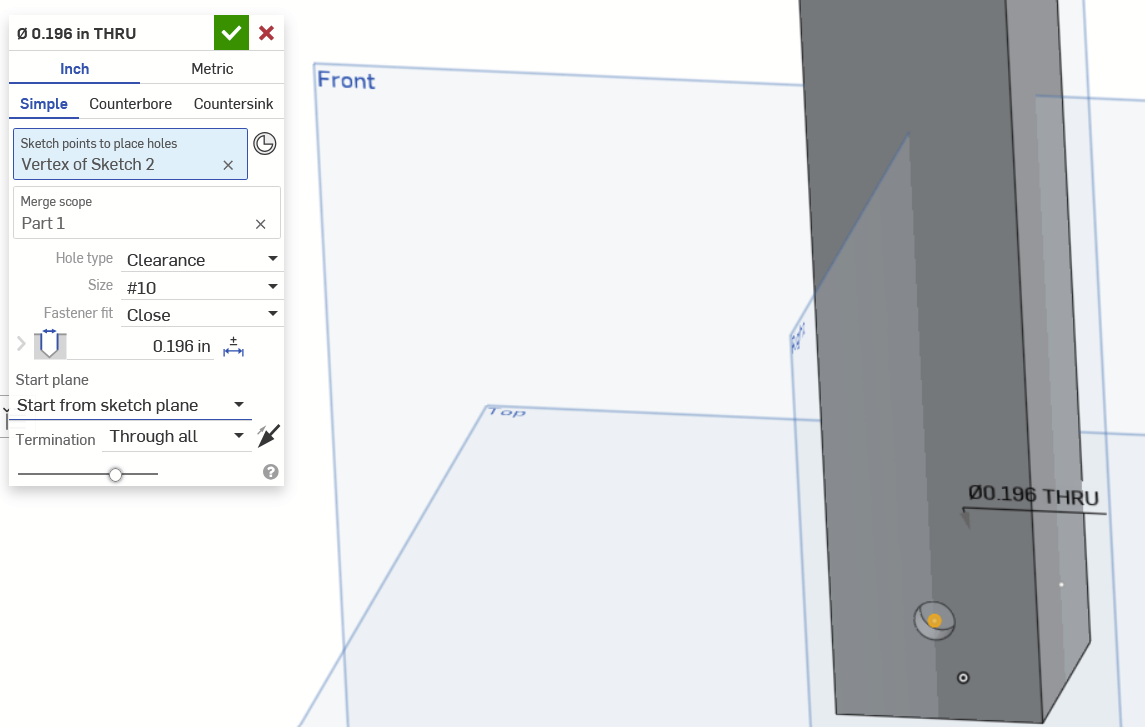The height and width of the screenshot is (727, 1145).
Task: Select the Front plane label
Action: [346, 80]
